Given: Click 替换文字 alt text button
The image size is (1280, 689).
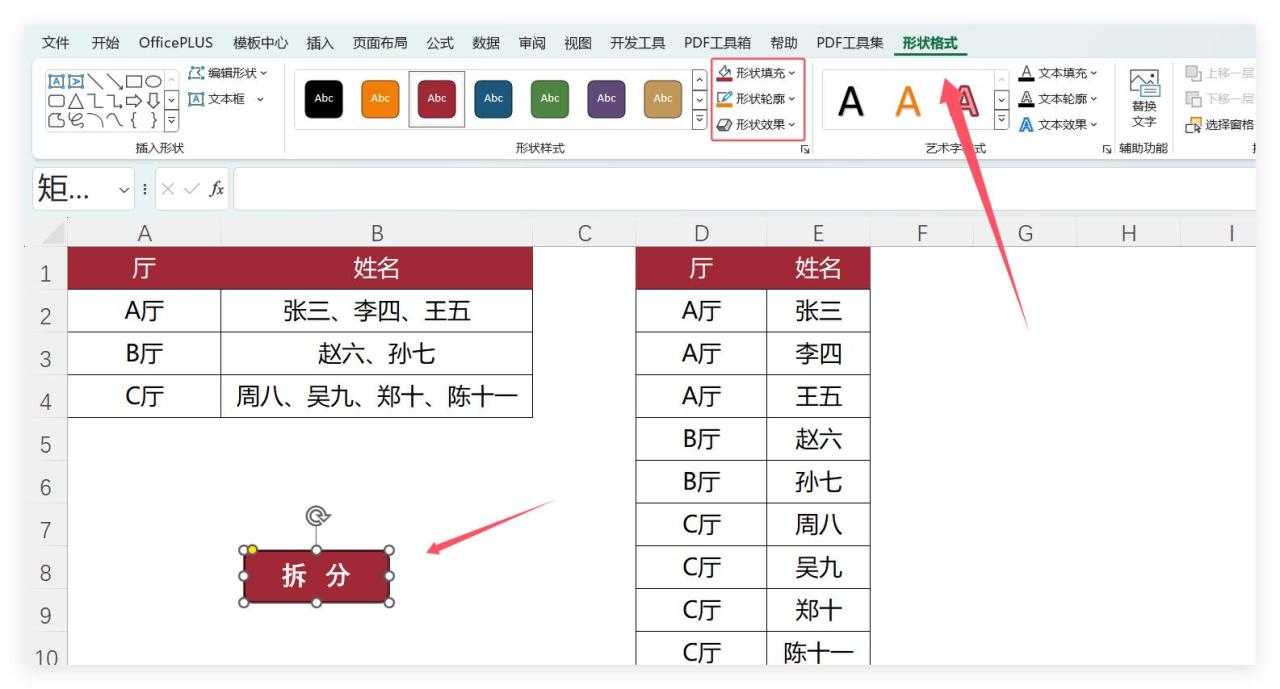Looking at the screenshot, I should click(1144, 99).
